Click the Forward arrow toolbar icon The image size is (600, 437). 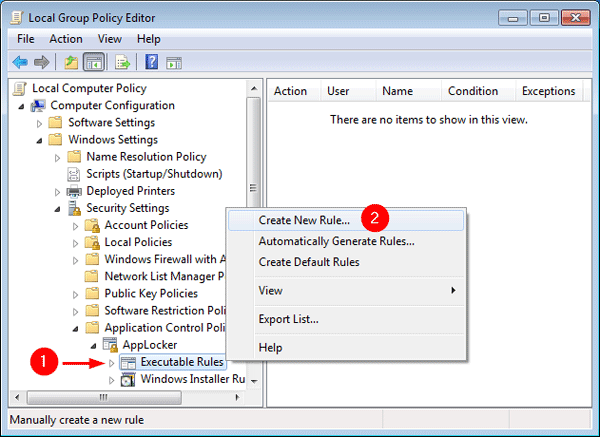click(x=43, y=61)
